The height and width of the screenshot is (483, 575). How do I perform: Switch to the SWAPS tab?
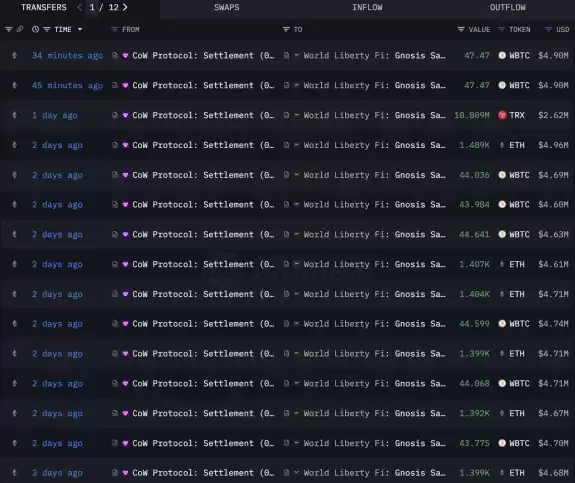click(227, 7)
